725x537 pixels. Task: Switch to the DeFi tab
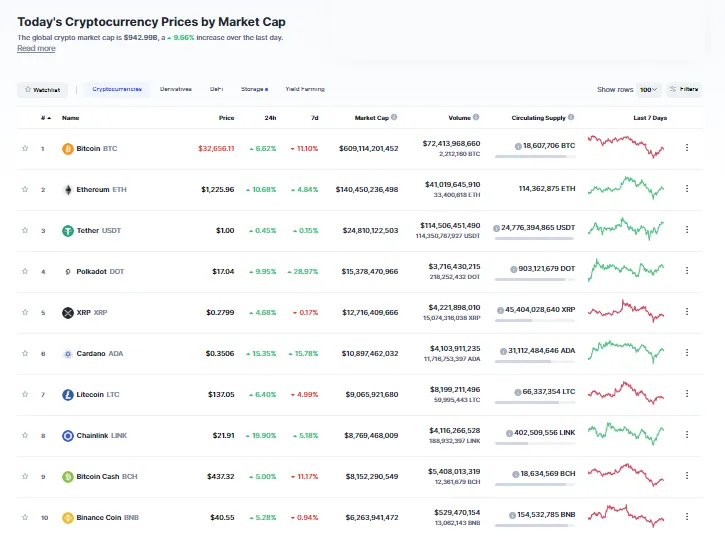click(x=216, y=89)
